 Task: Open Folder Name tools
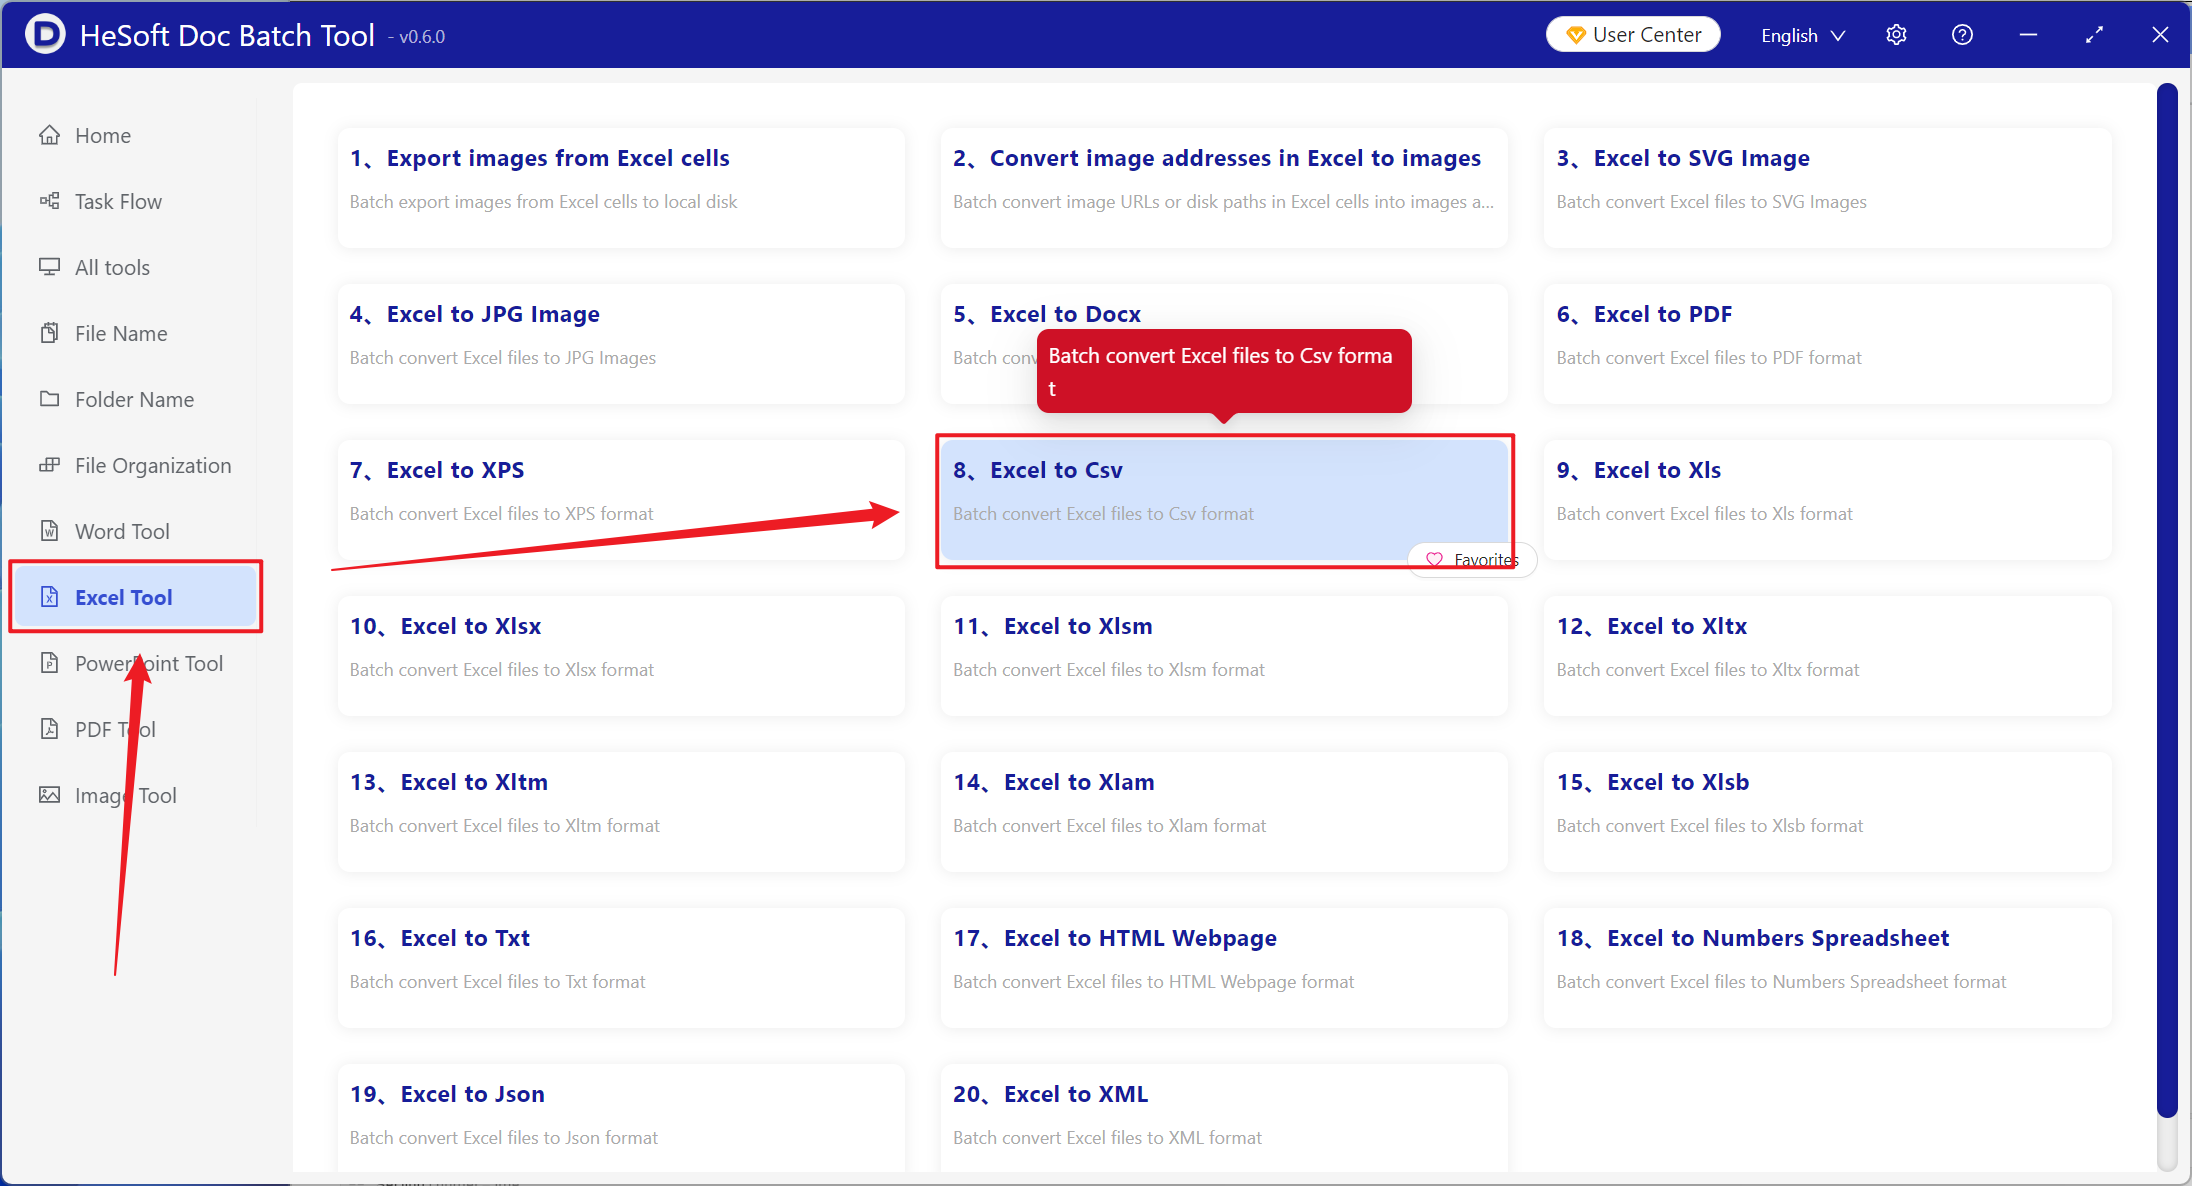click(x=136, y=399)
